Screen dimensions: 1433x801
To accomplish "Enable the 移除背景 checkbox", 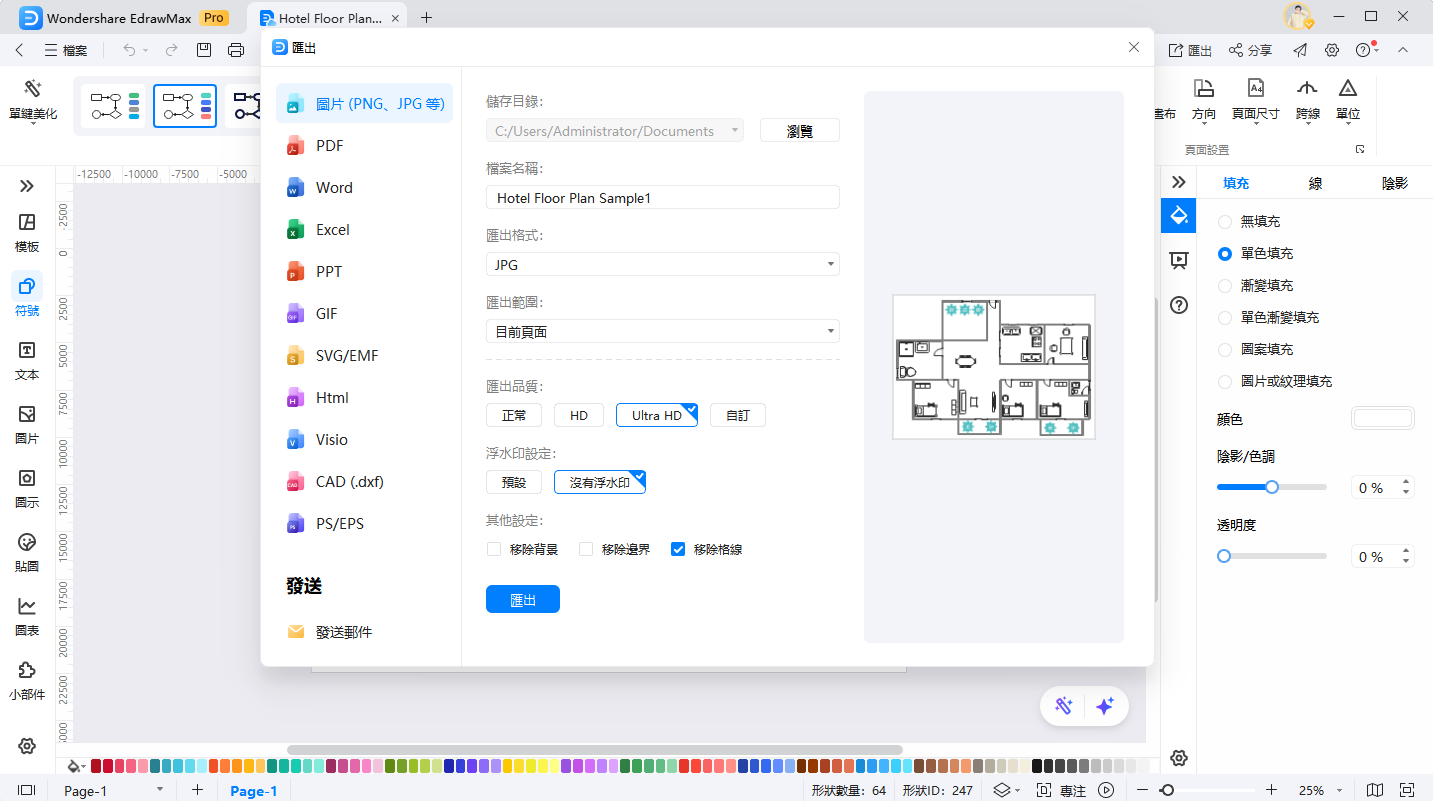I will pyautogui.click(x=493, y=548).
